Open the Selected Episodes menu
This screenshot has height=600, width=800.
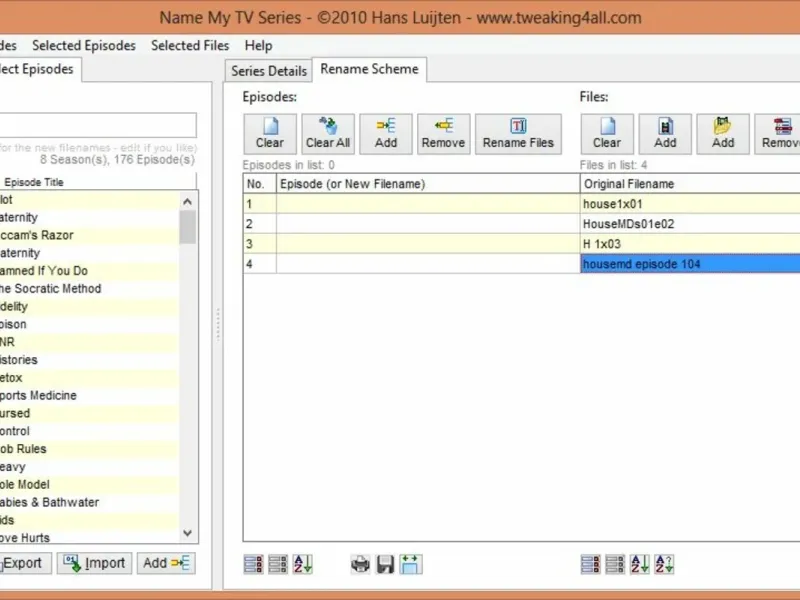point(84,45)
